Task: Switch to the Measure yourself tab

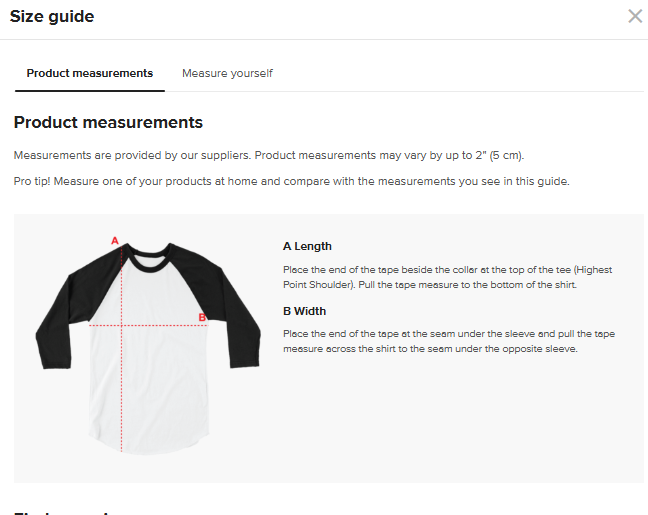Action: (227, 73)
